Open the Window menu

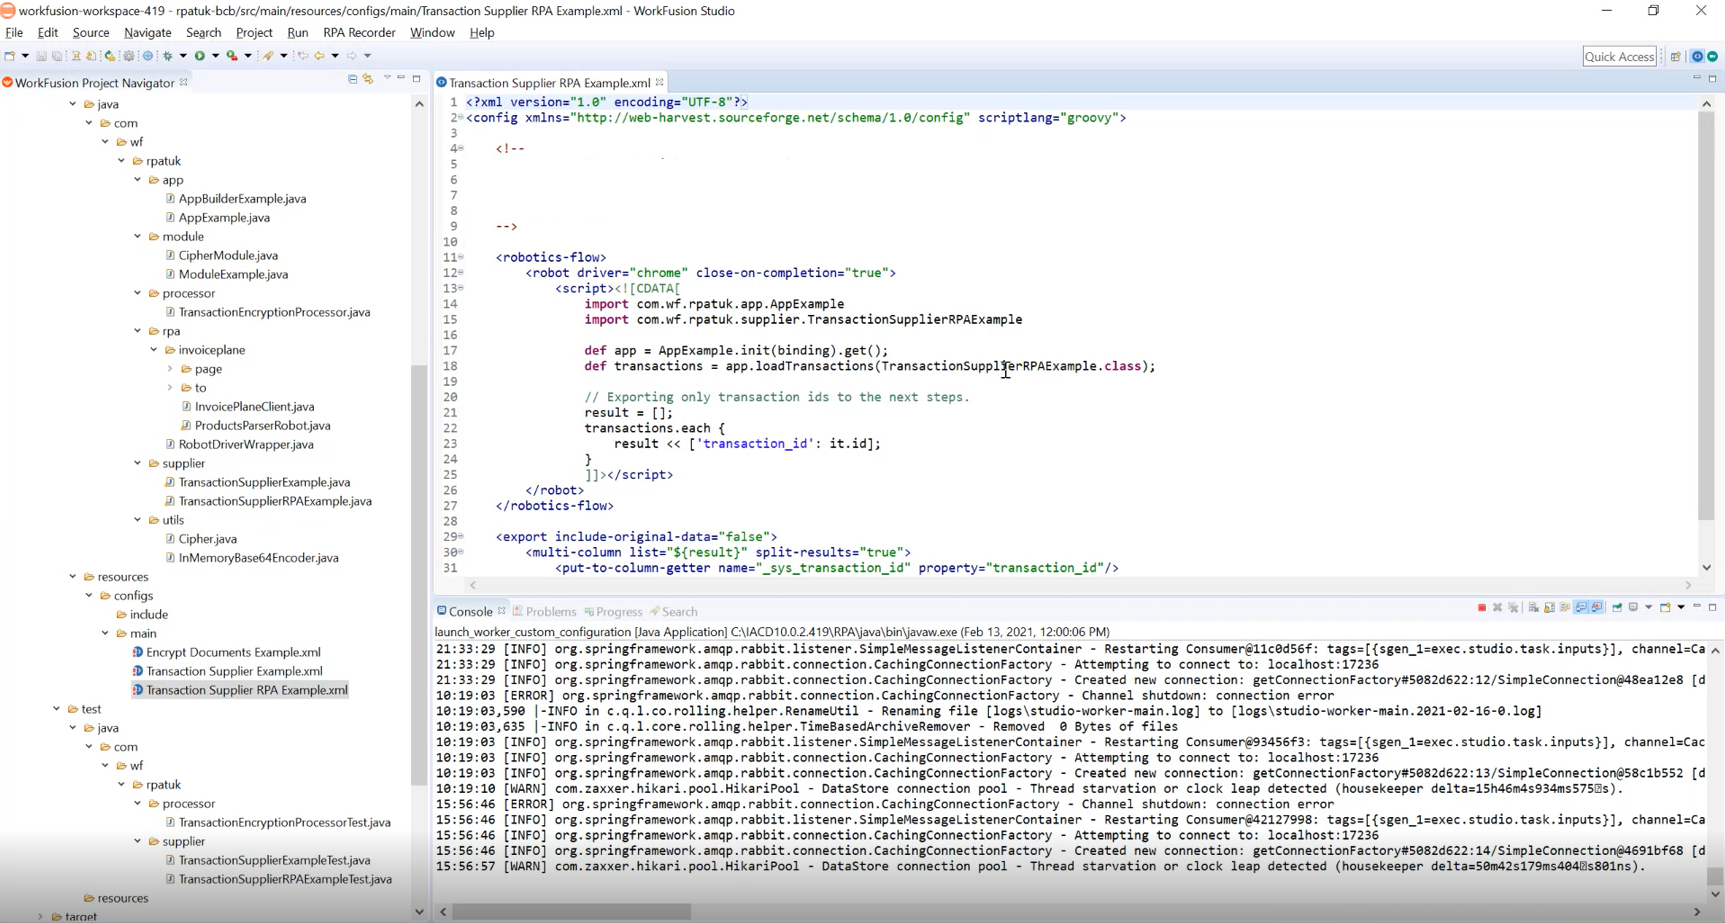pos(432,33)
